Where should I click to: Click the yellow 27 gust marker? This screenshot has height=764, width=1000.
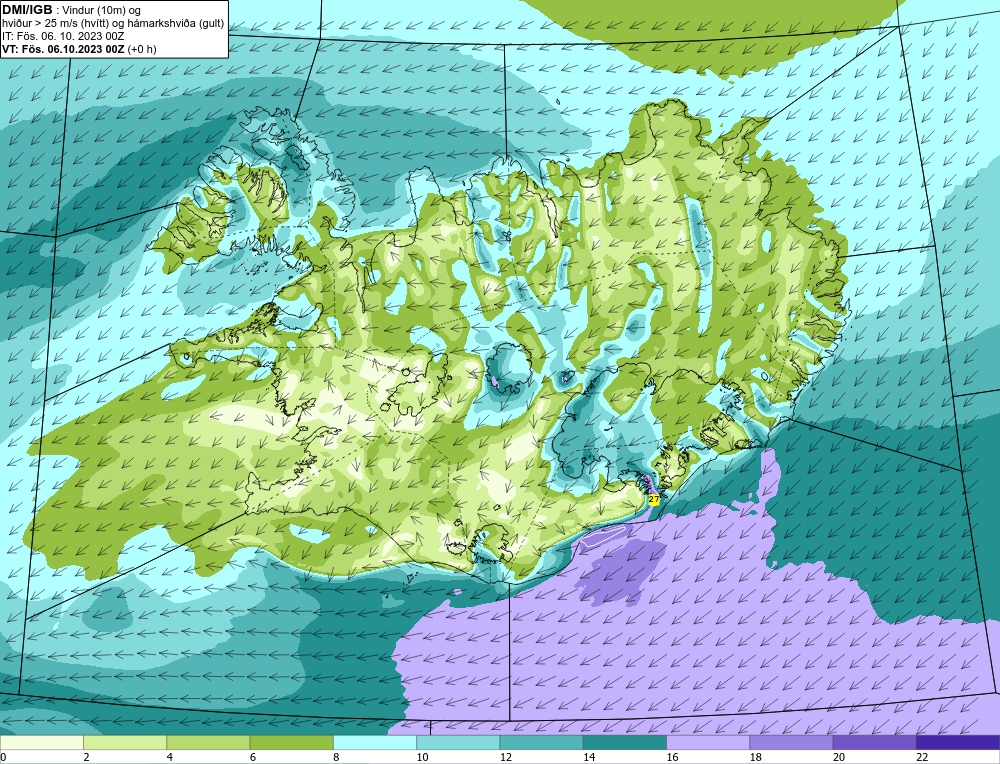(x=654, y=500)
